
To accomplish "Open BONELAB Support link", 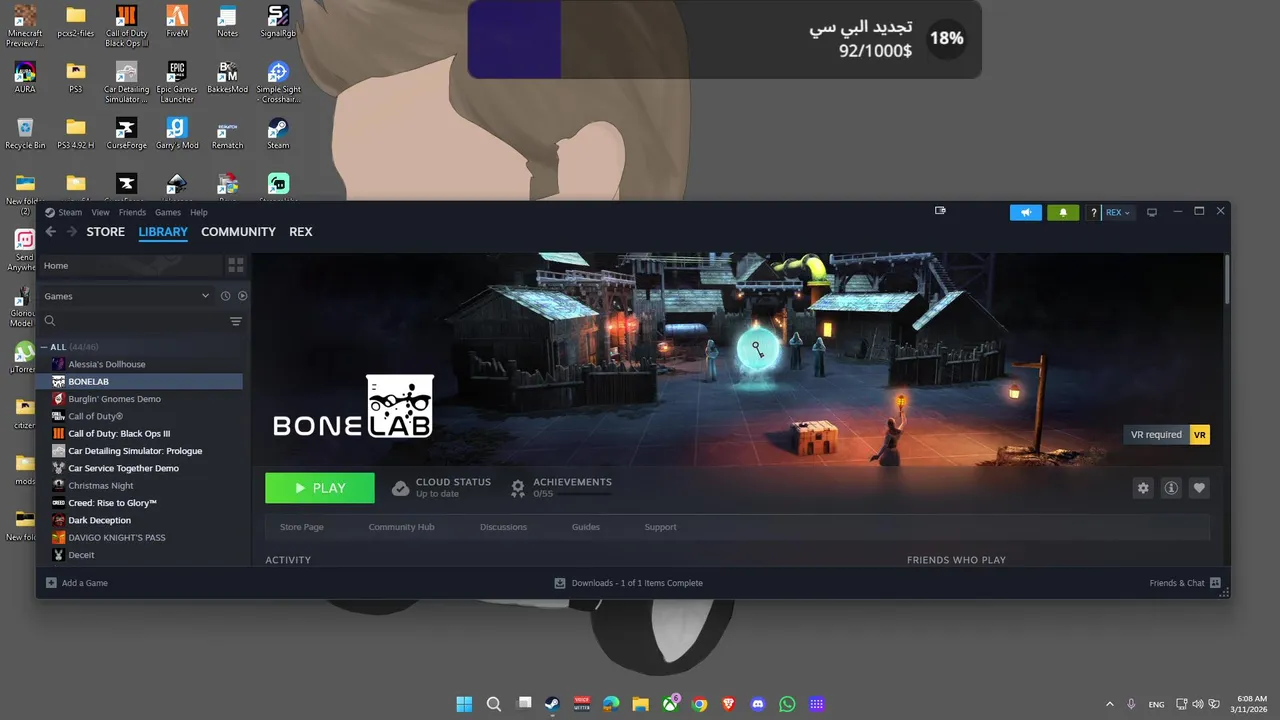I will (x=660, y=527).
